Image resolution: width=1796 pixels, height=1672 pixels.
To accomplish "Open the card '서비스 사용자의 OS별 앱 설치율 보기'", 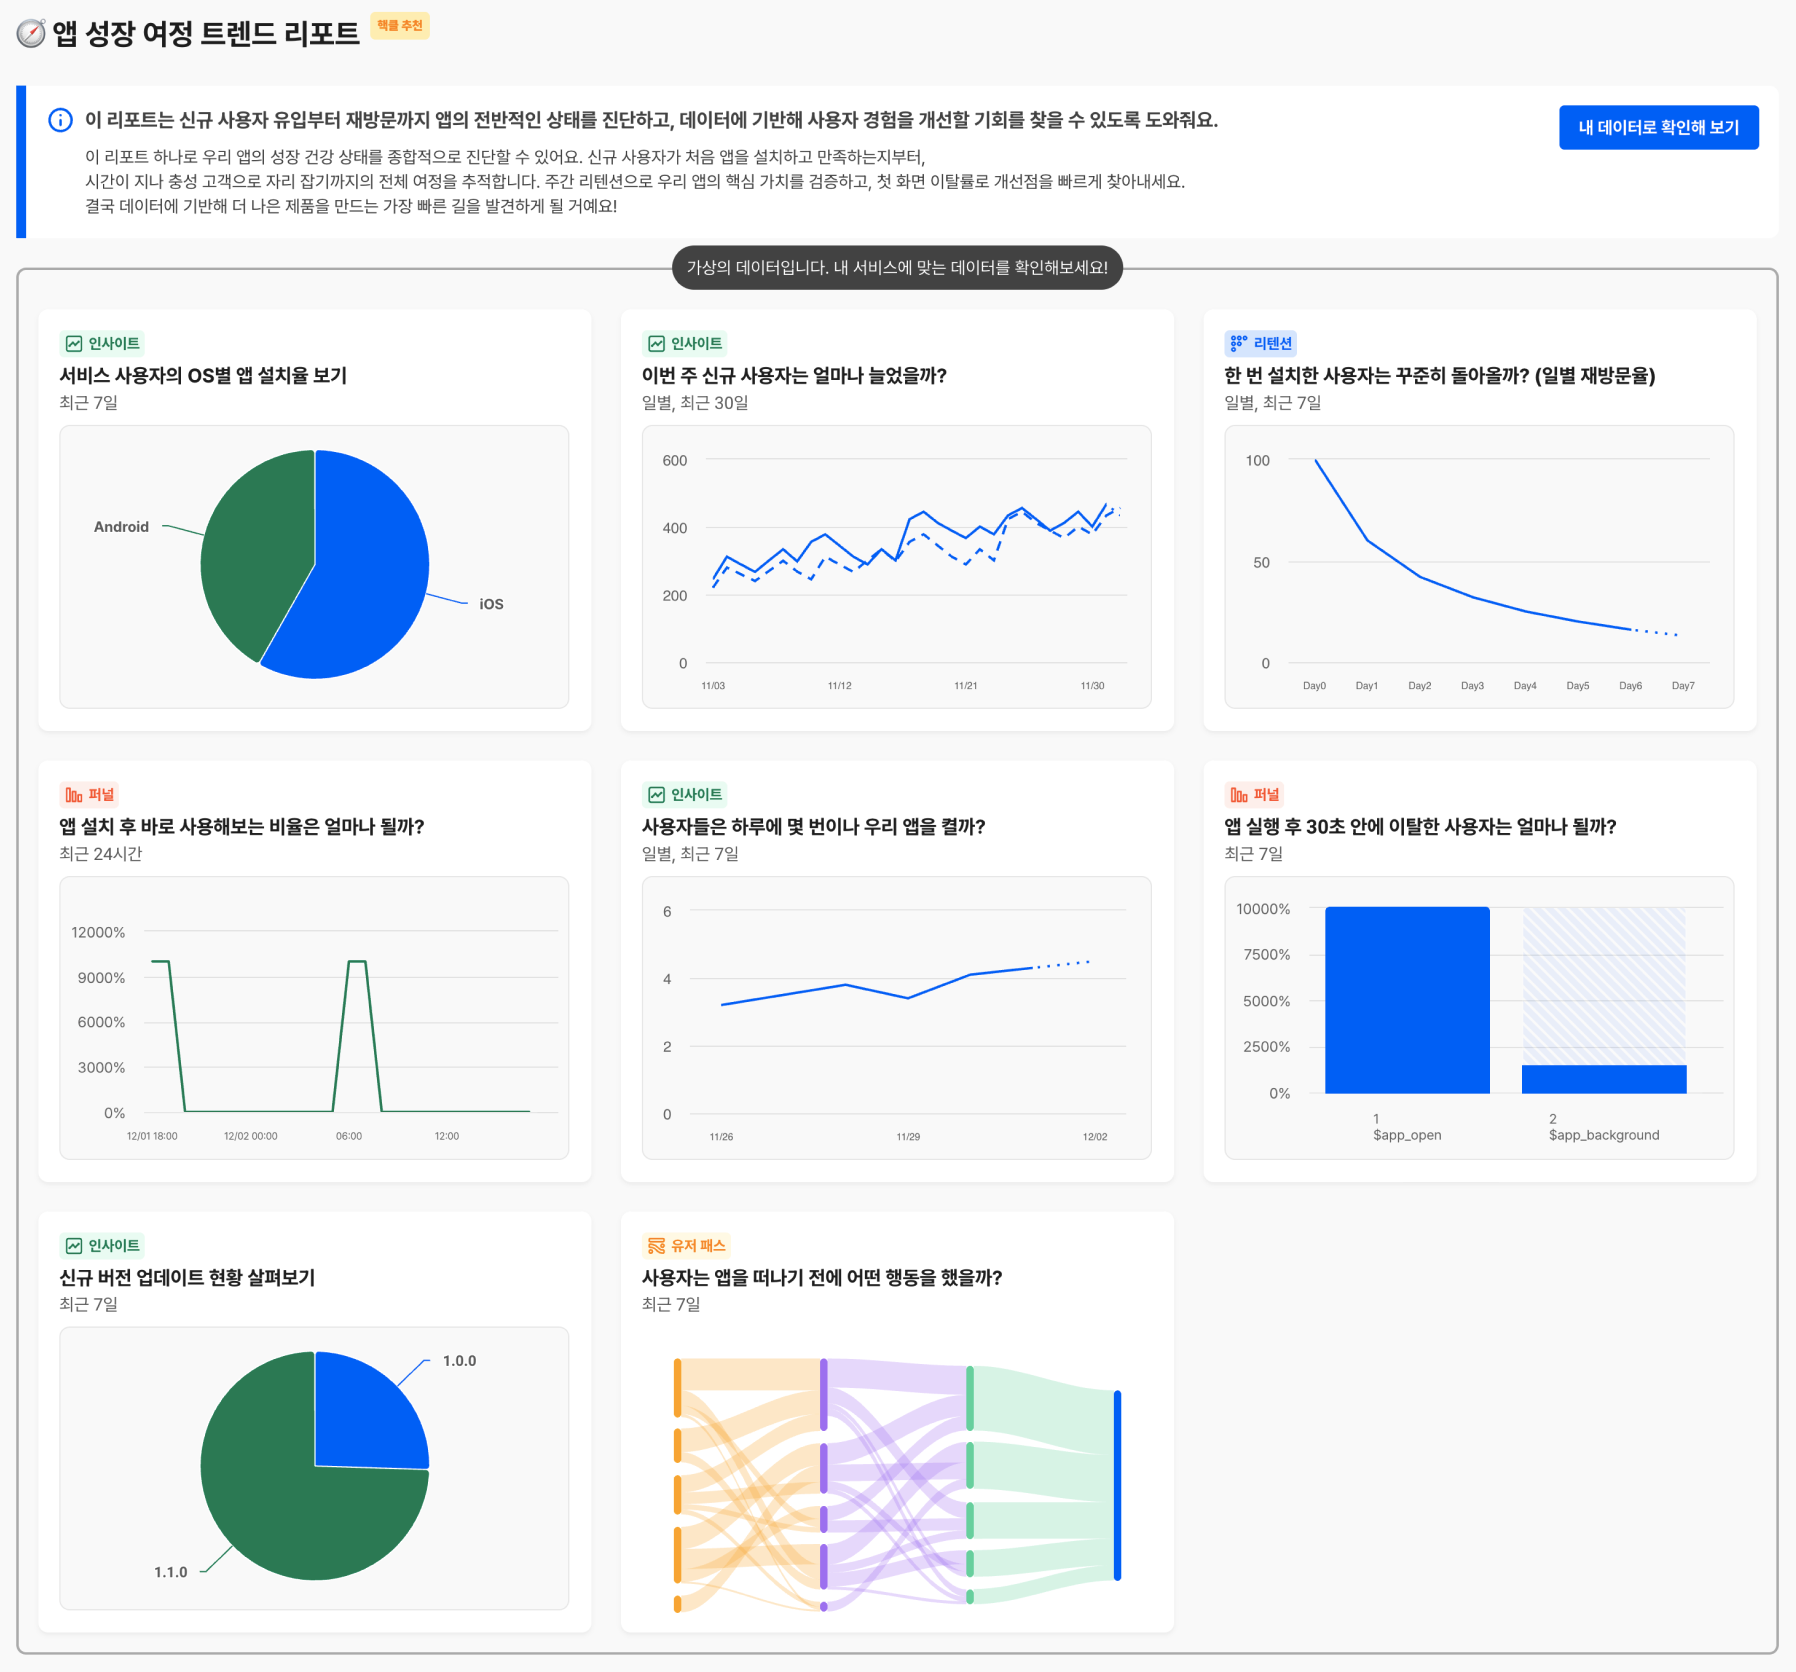I will 315,520.
